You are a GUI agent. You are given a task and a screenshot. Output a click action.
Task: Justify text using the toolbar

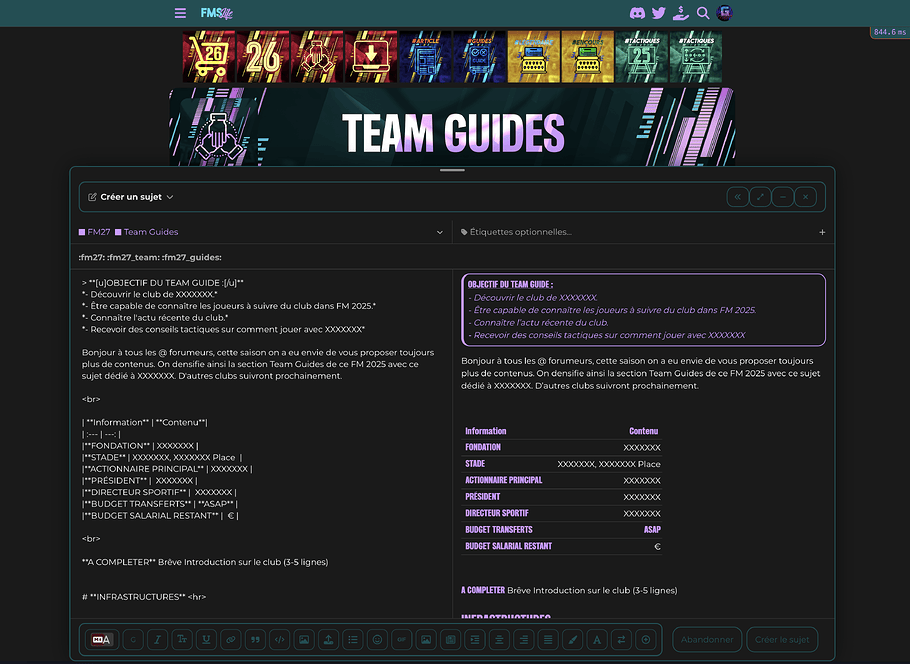point(548,640)
